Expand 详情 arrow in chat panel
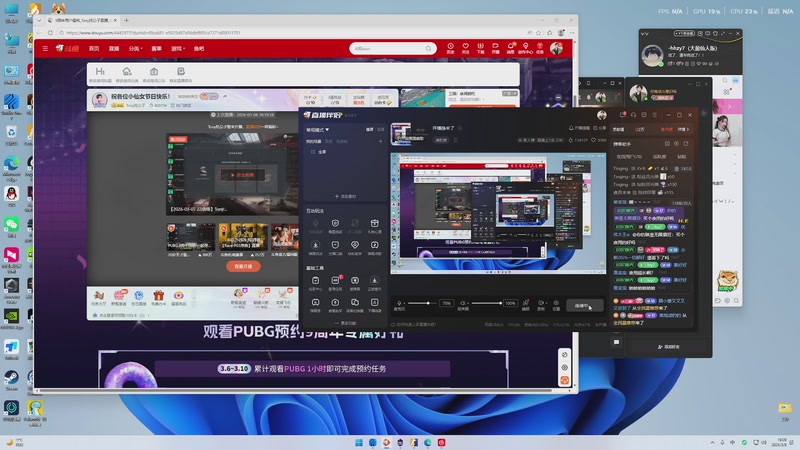 (x=684, y=130)
